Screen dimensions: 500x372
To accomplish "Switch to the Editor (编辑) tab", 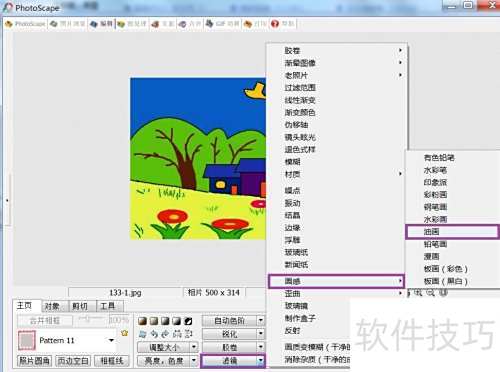I will [101, 24].
